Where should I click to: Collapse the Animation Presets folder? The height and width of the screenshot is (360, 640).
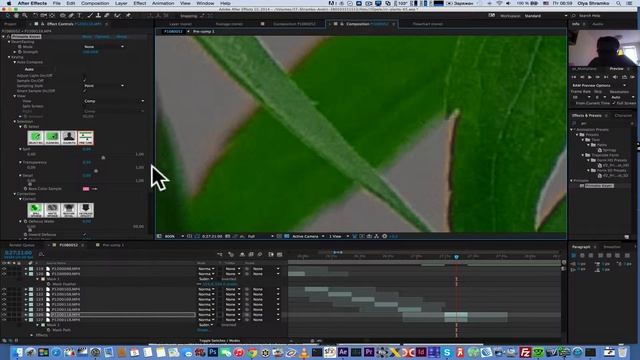coord(572,129)
